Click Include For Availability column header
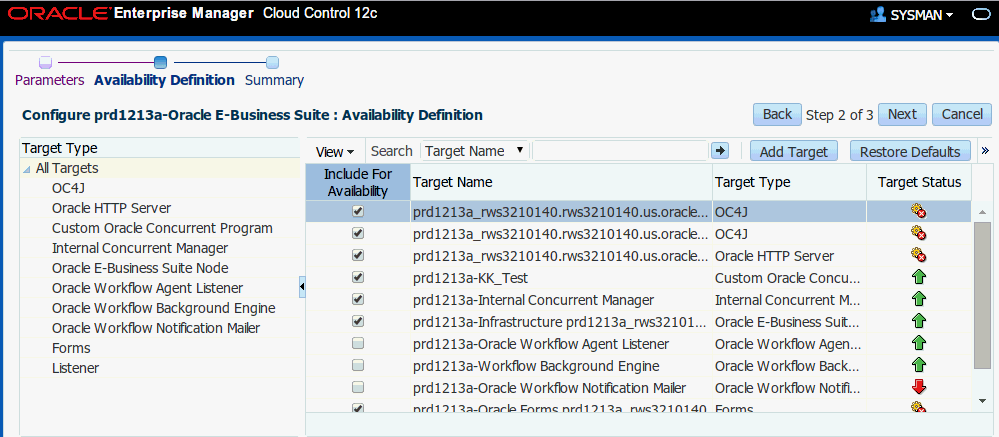Viewport: 999px width, 437px height. coord(358,182)
